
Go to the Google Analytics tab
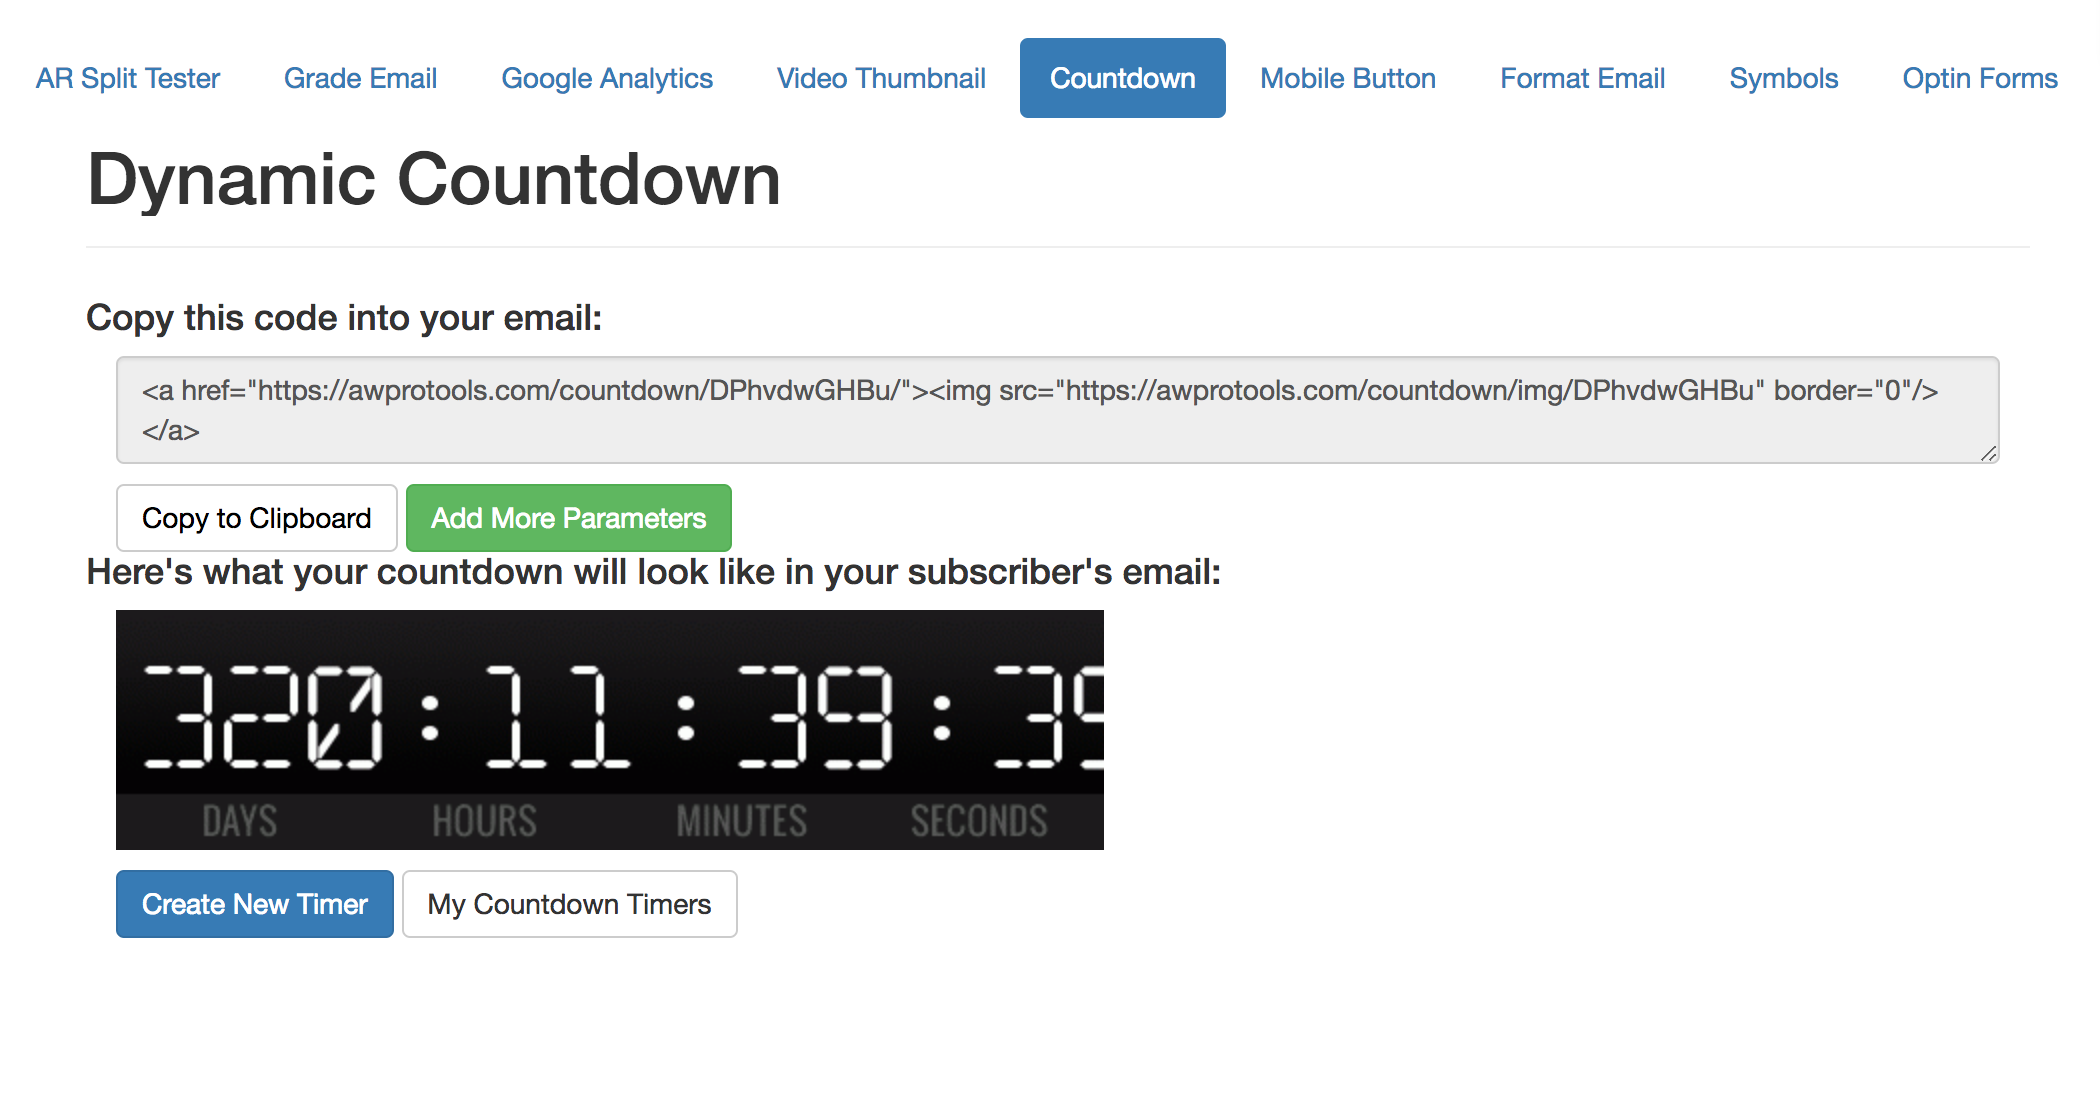(607, 78)
